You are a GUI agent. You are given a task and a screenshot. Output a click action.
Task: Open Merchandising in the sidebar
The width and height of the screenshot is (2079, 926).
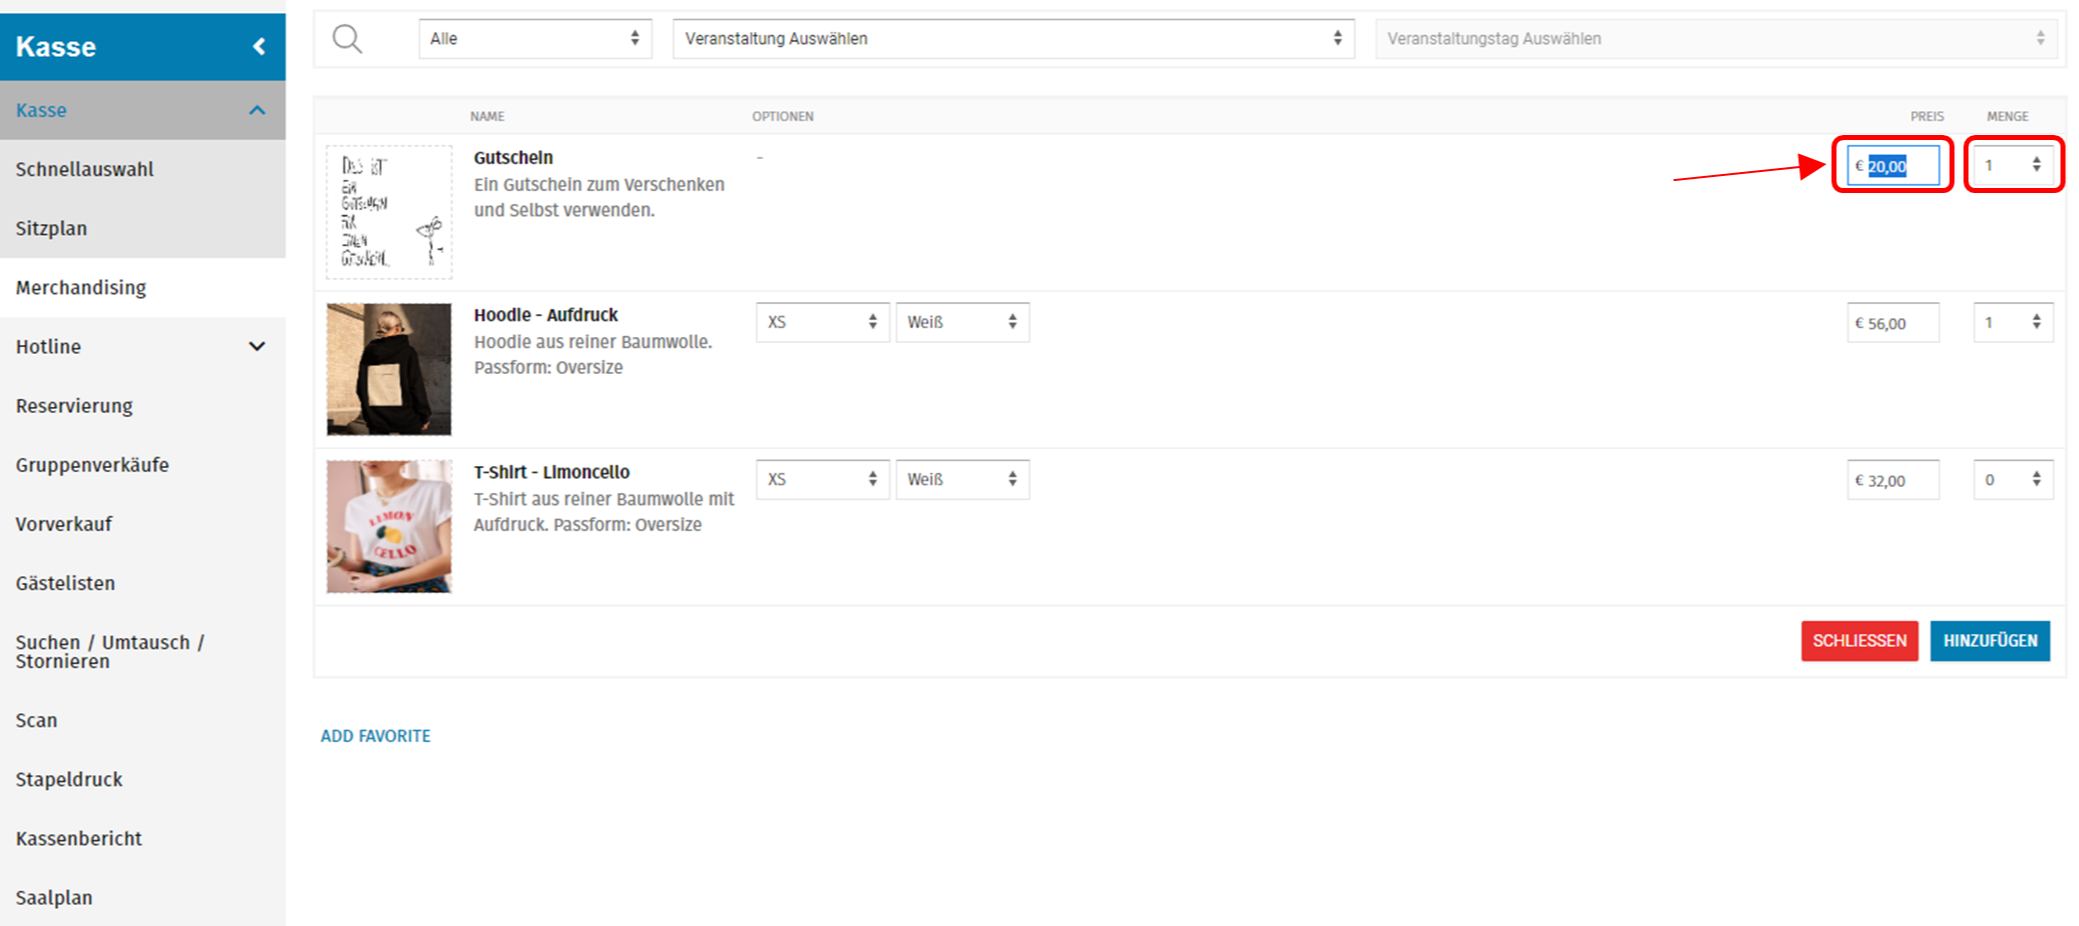pos(81,288)
